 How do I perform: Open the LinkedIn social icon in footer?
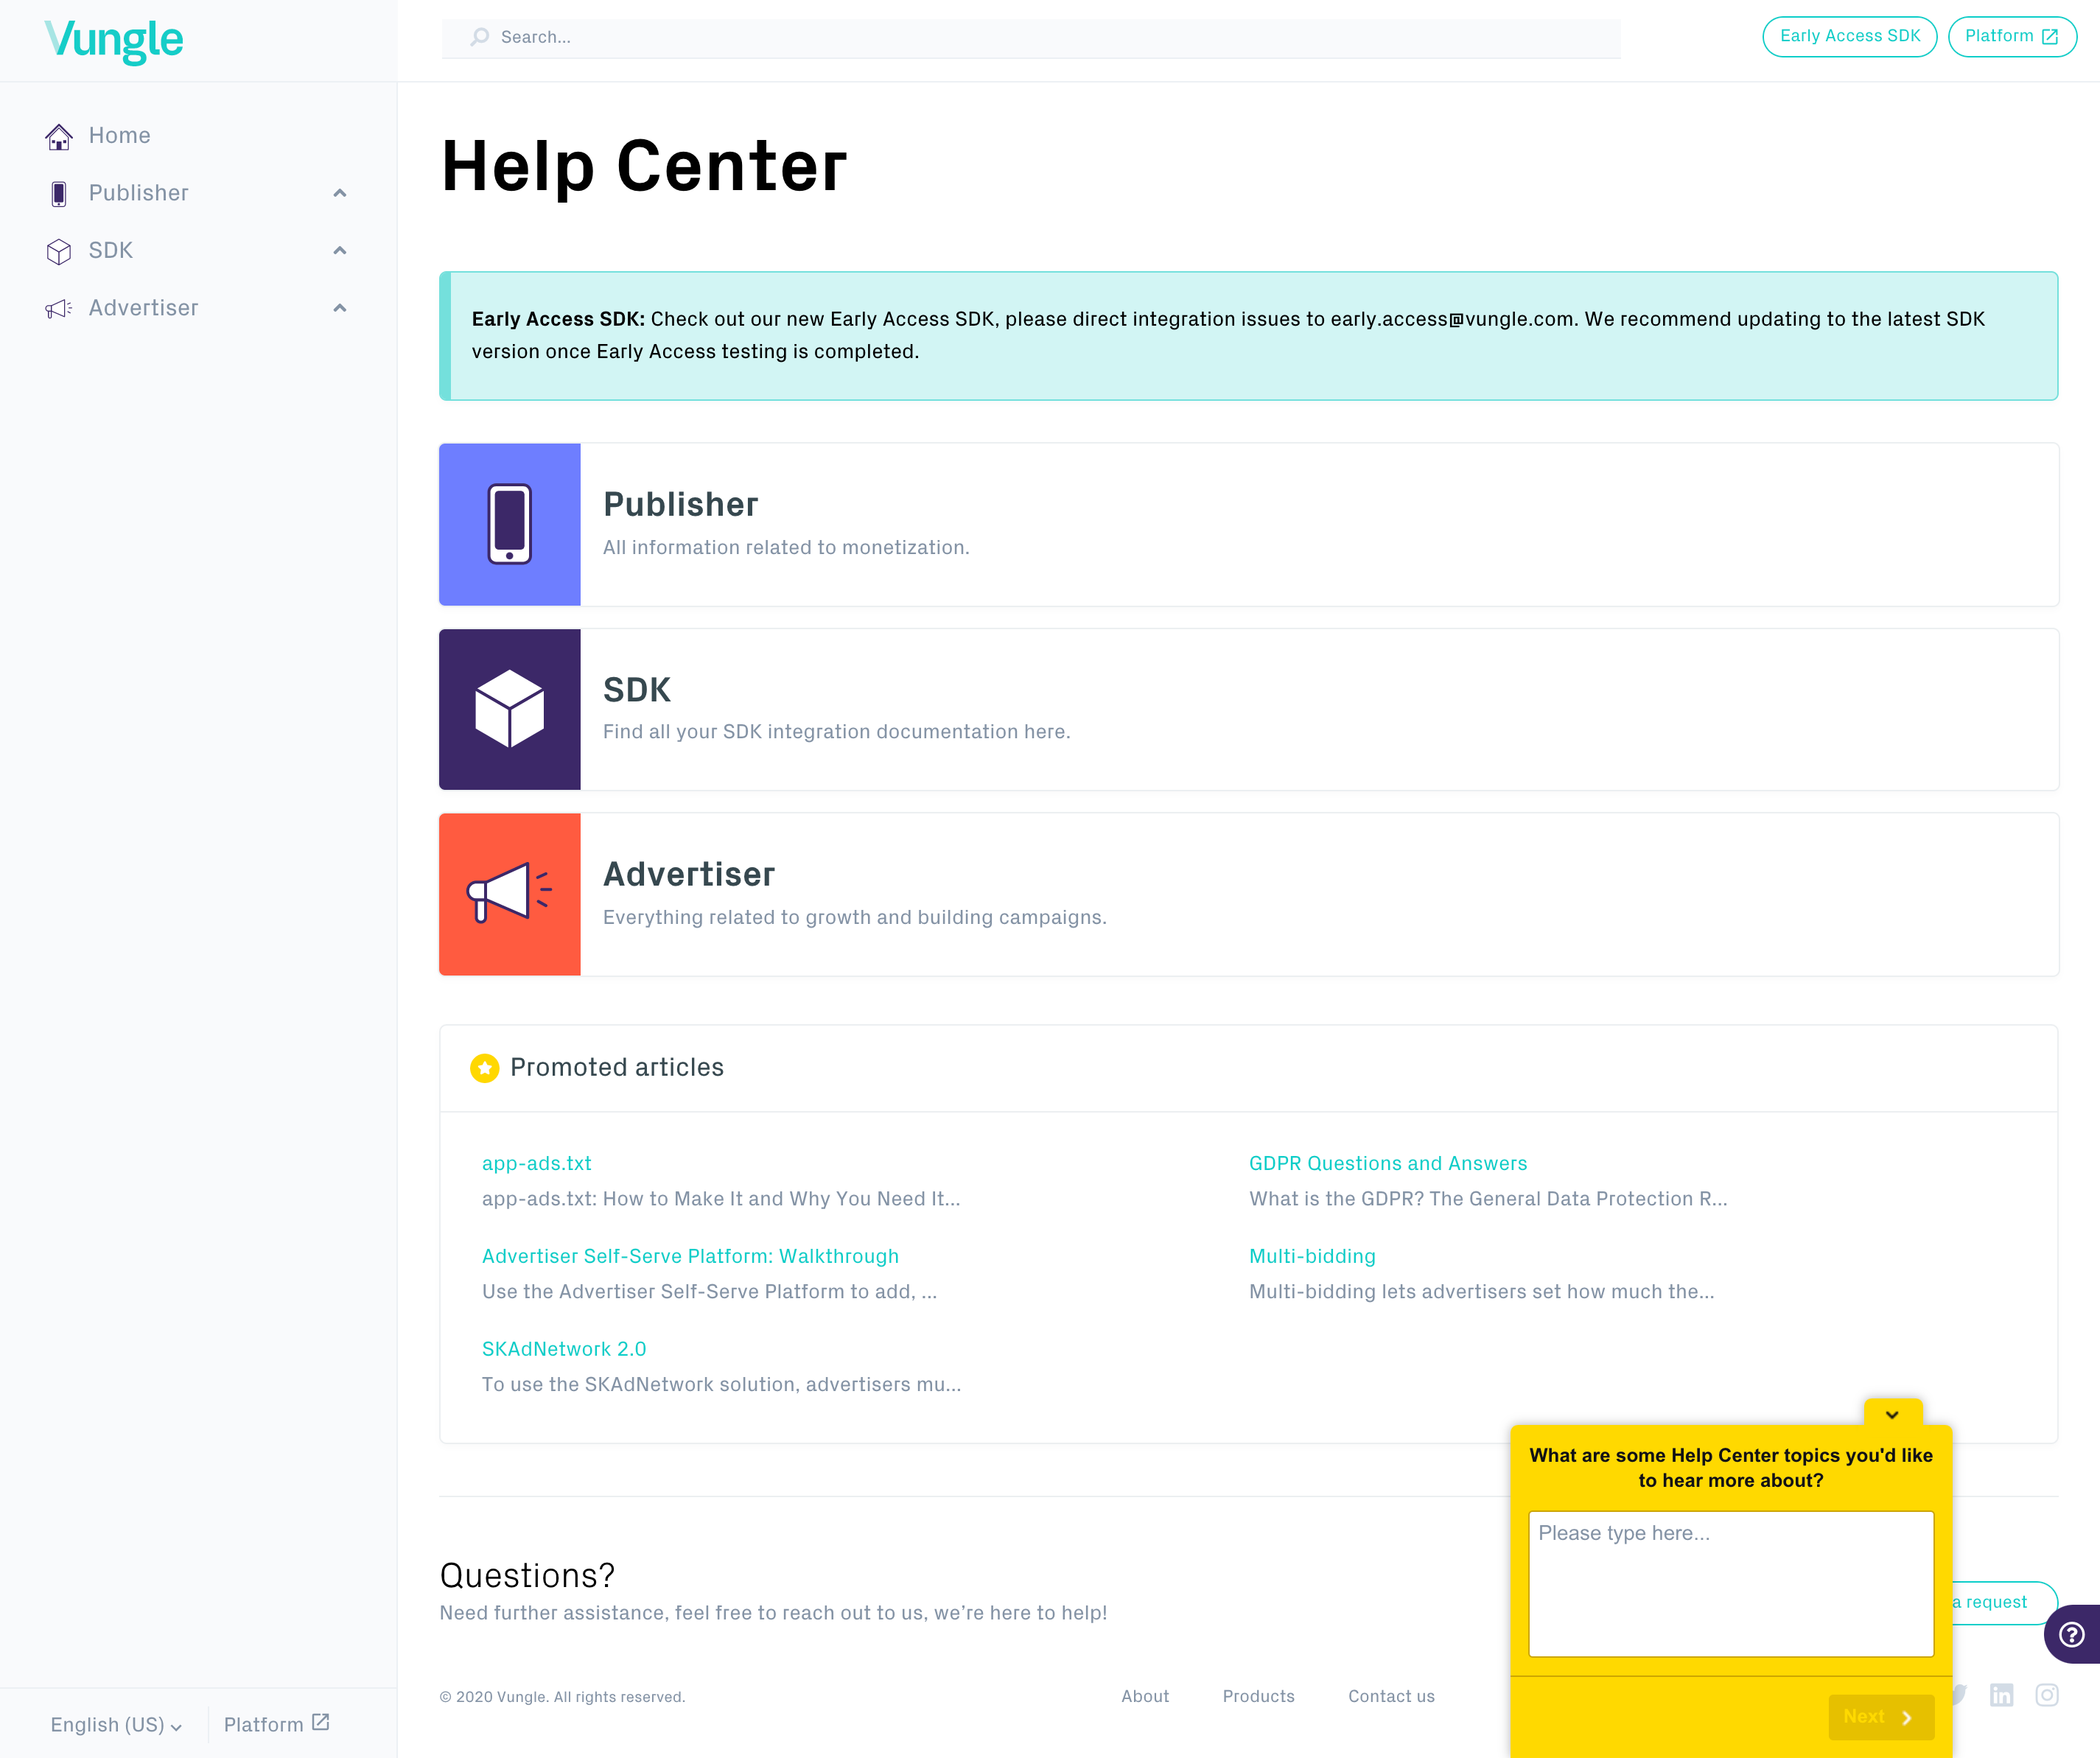click(2001, 1695)
